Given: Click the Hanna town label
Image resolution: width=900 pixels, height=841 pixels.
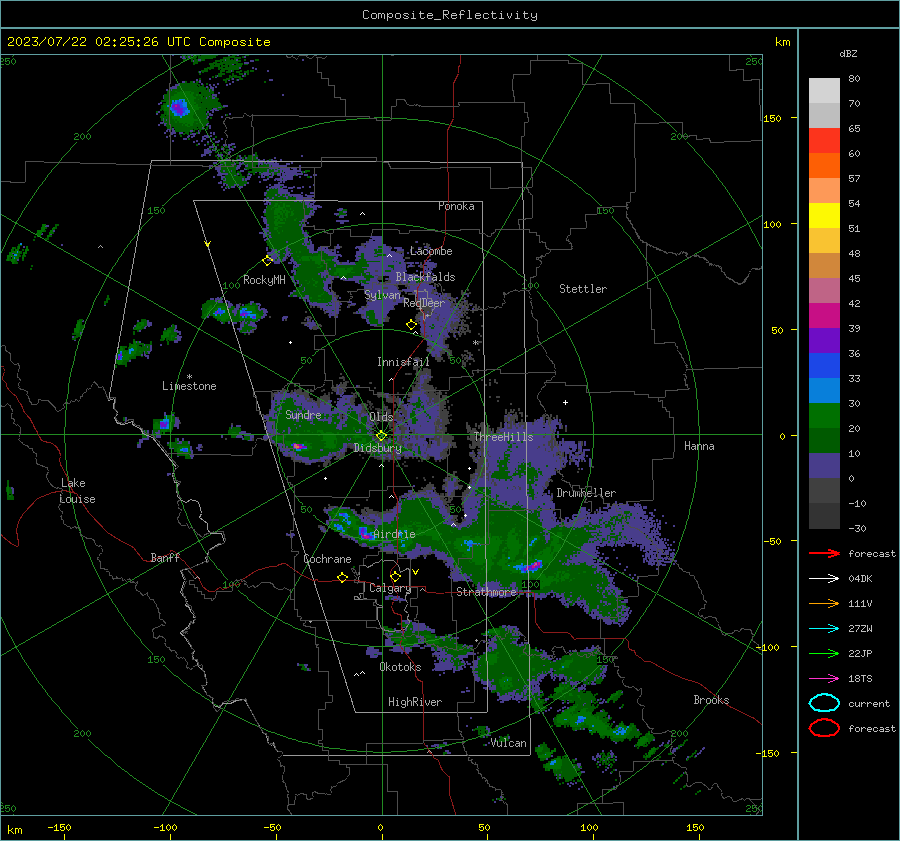Looking at the screenshot, I should coord(699,446).
